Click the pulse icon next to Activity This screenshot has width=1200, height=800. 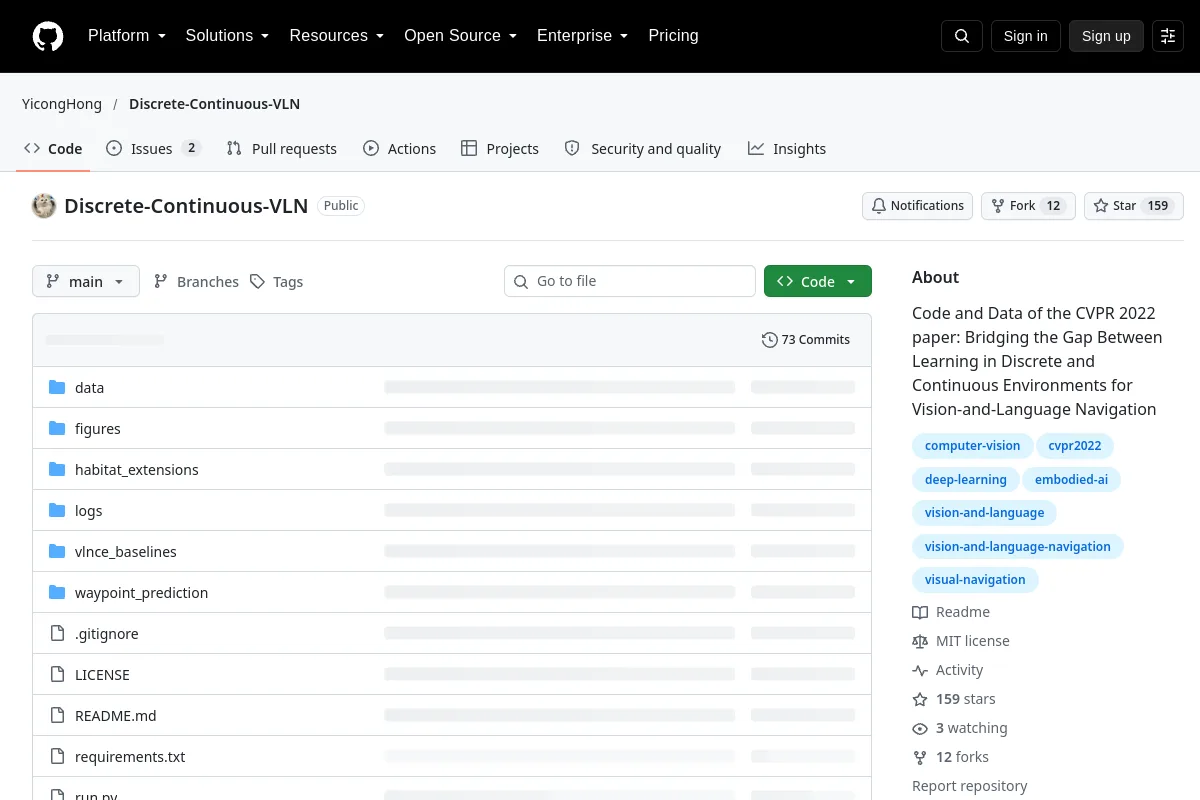(920, 670)
